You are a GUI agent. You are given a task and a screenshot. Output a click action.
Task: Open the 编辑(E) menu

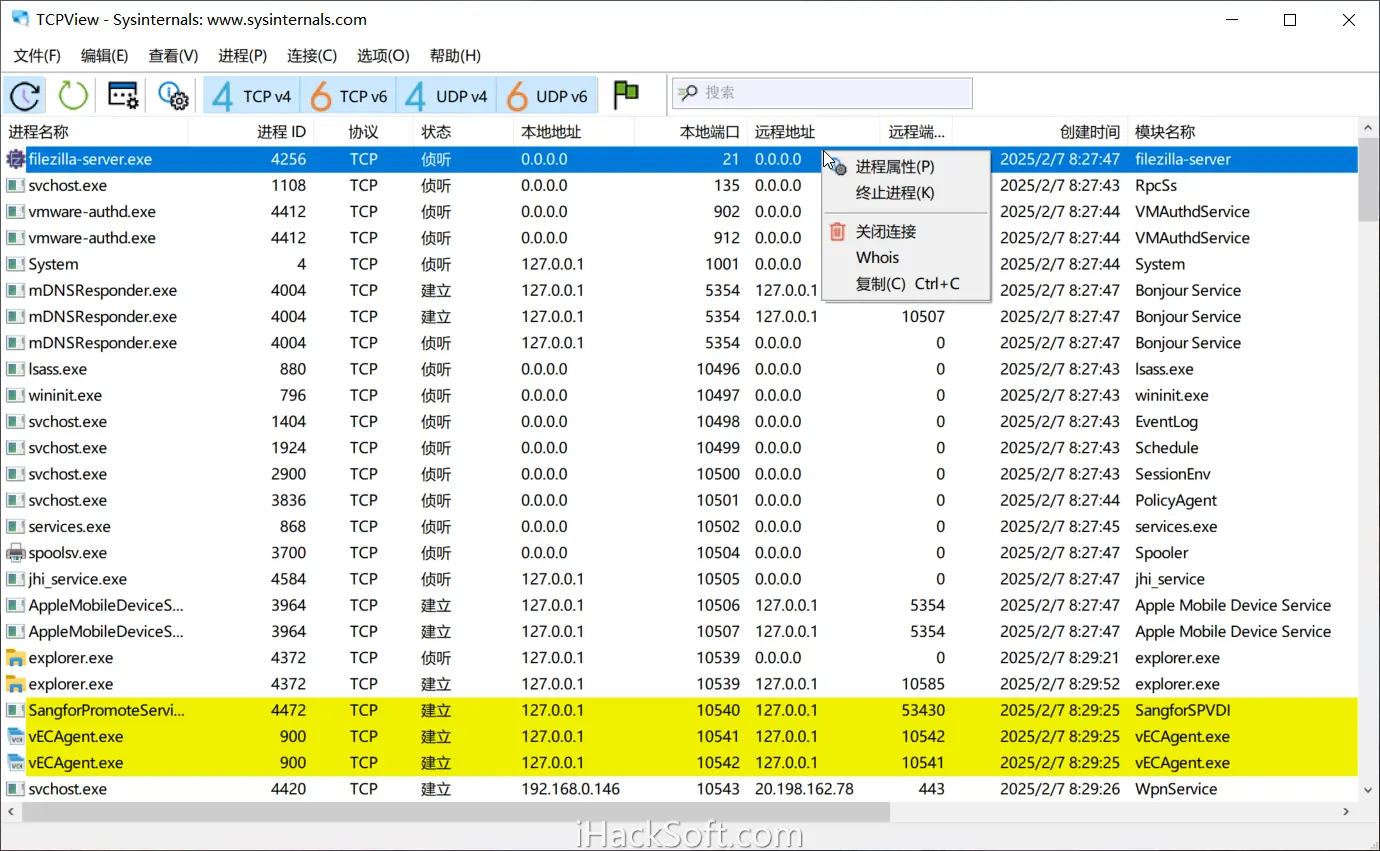[105, 56]
